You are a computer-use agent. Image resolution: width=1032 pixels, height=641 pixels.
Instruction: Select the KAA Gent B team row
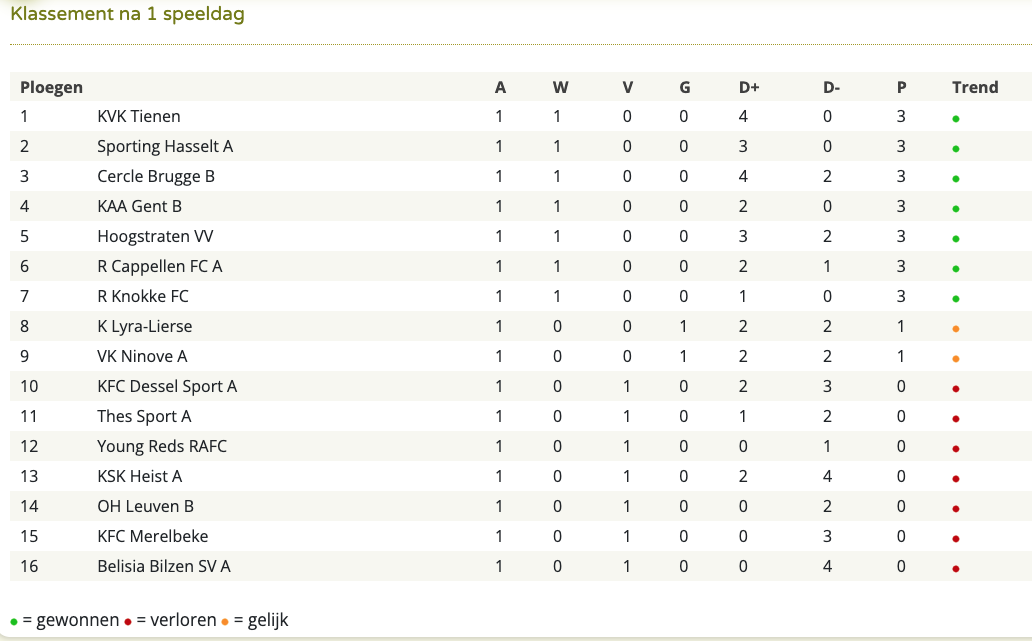pos(521,206)
